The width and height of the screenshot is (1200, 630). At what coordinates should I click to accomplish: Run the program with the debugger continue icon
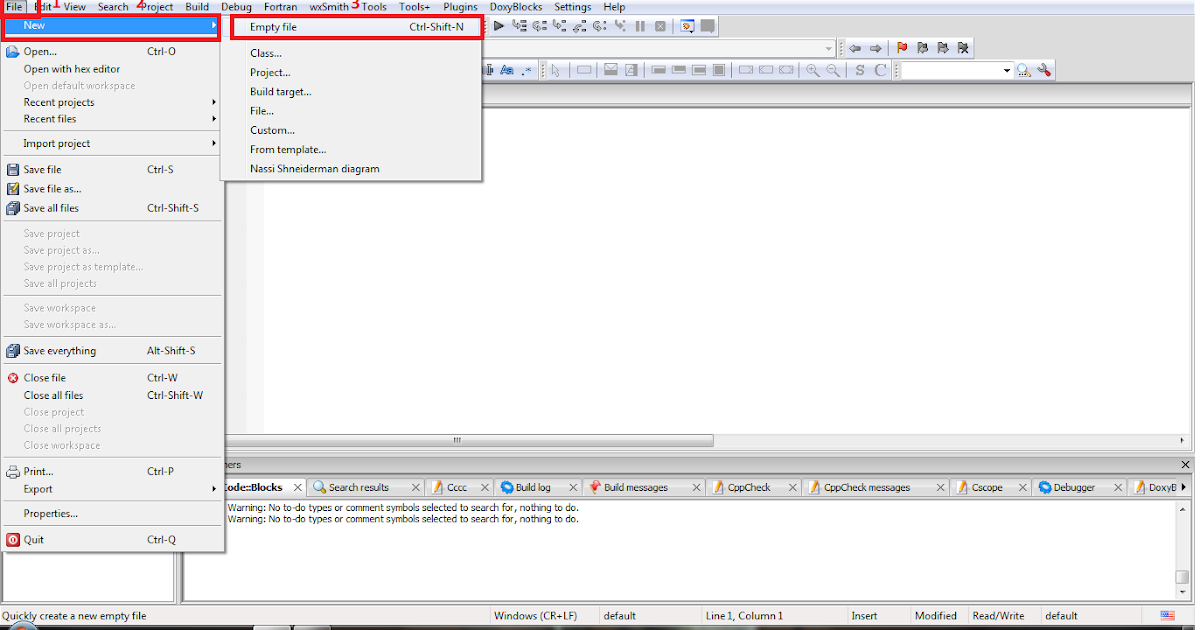[x=499, y=26]
